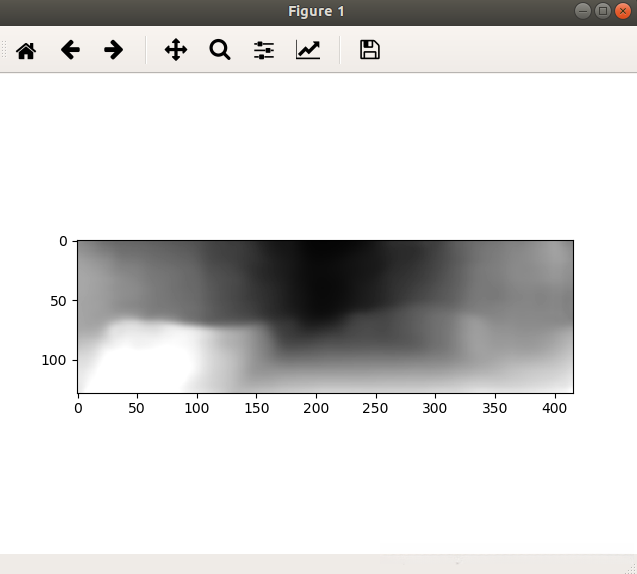Close the Figure 1 window
637x574 pixels.
click(x=623, y=11)
